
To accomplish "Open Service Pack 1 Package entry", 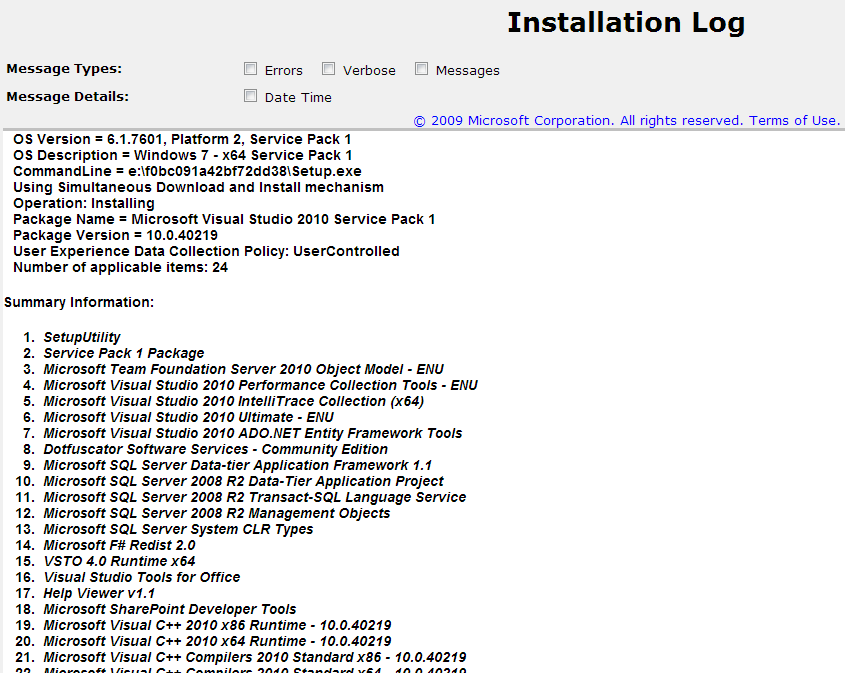I will pyautogui.click(x=124, y=353).
